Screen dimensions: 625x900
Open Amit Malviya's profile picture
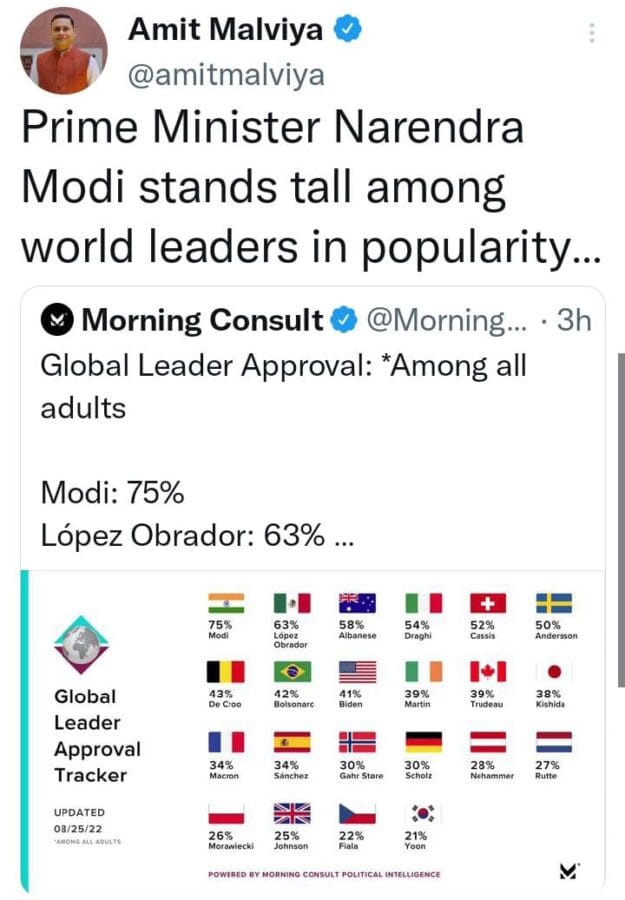64,51
